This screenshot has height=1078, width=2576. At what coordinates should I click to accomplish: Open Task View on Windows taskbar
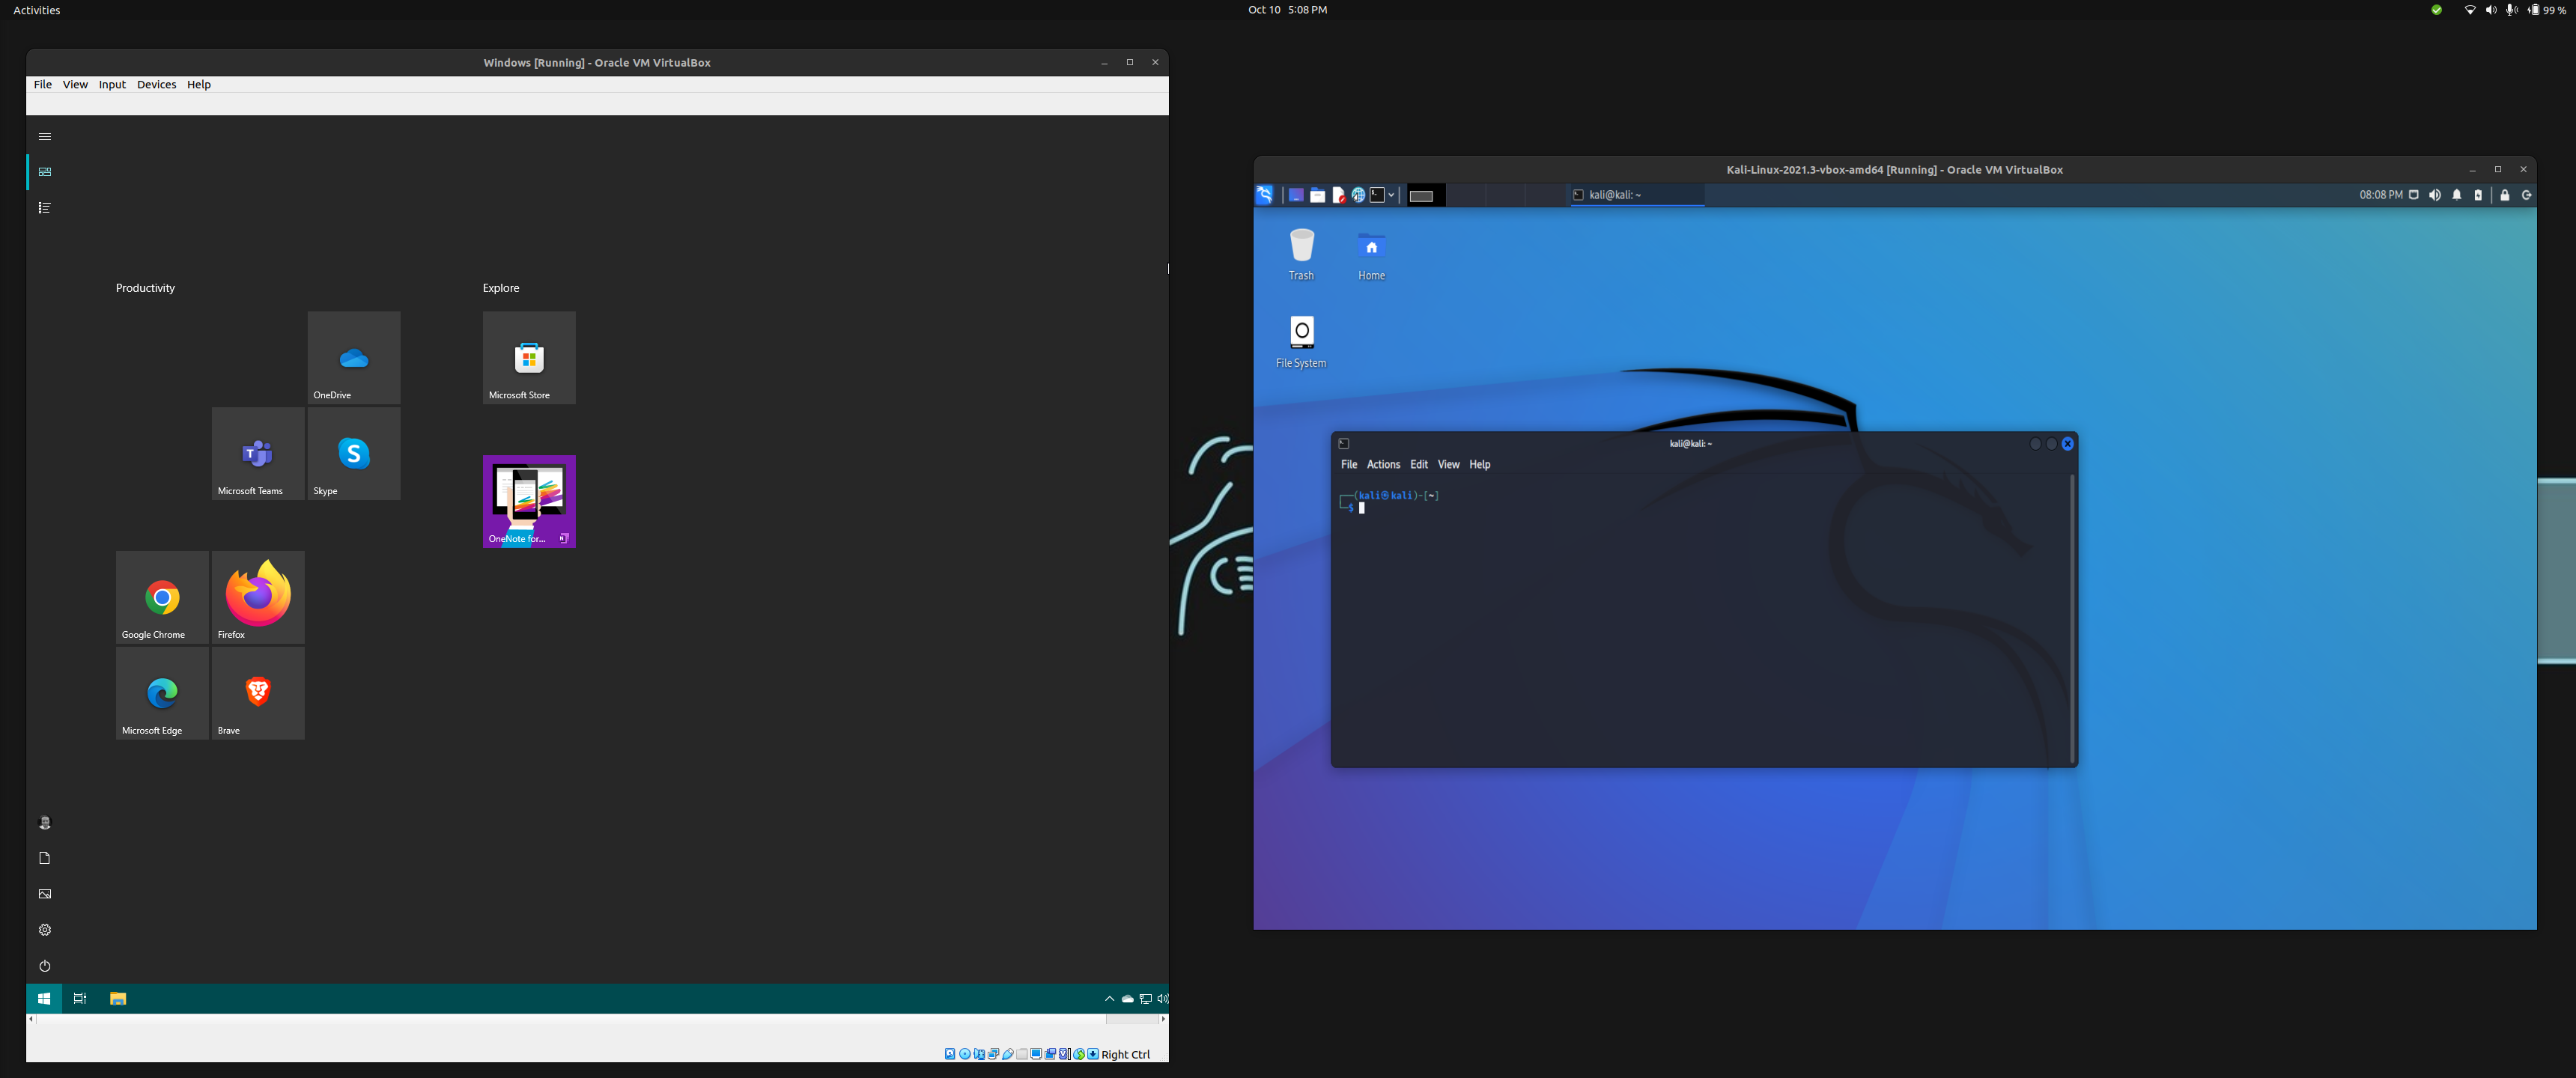click(80, 999)
